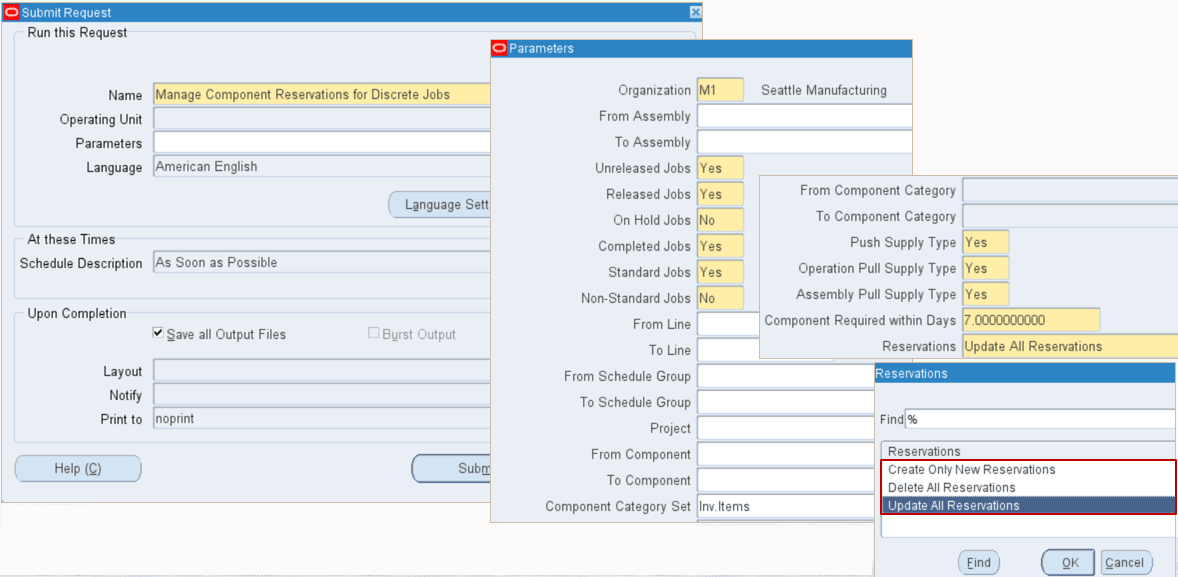Image resolution: width=1178 pixels, height=577 pixels.
Task: Close the Submit Request window
Action: pos(696,12)
